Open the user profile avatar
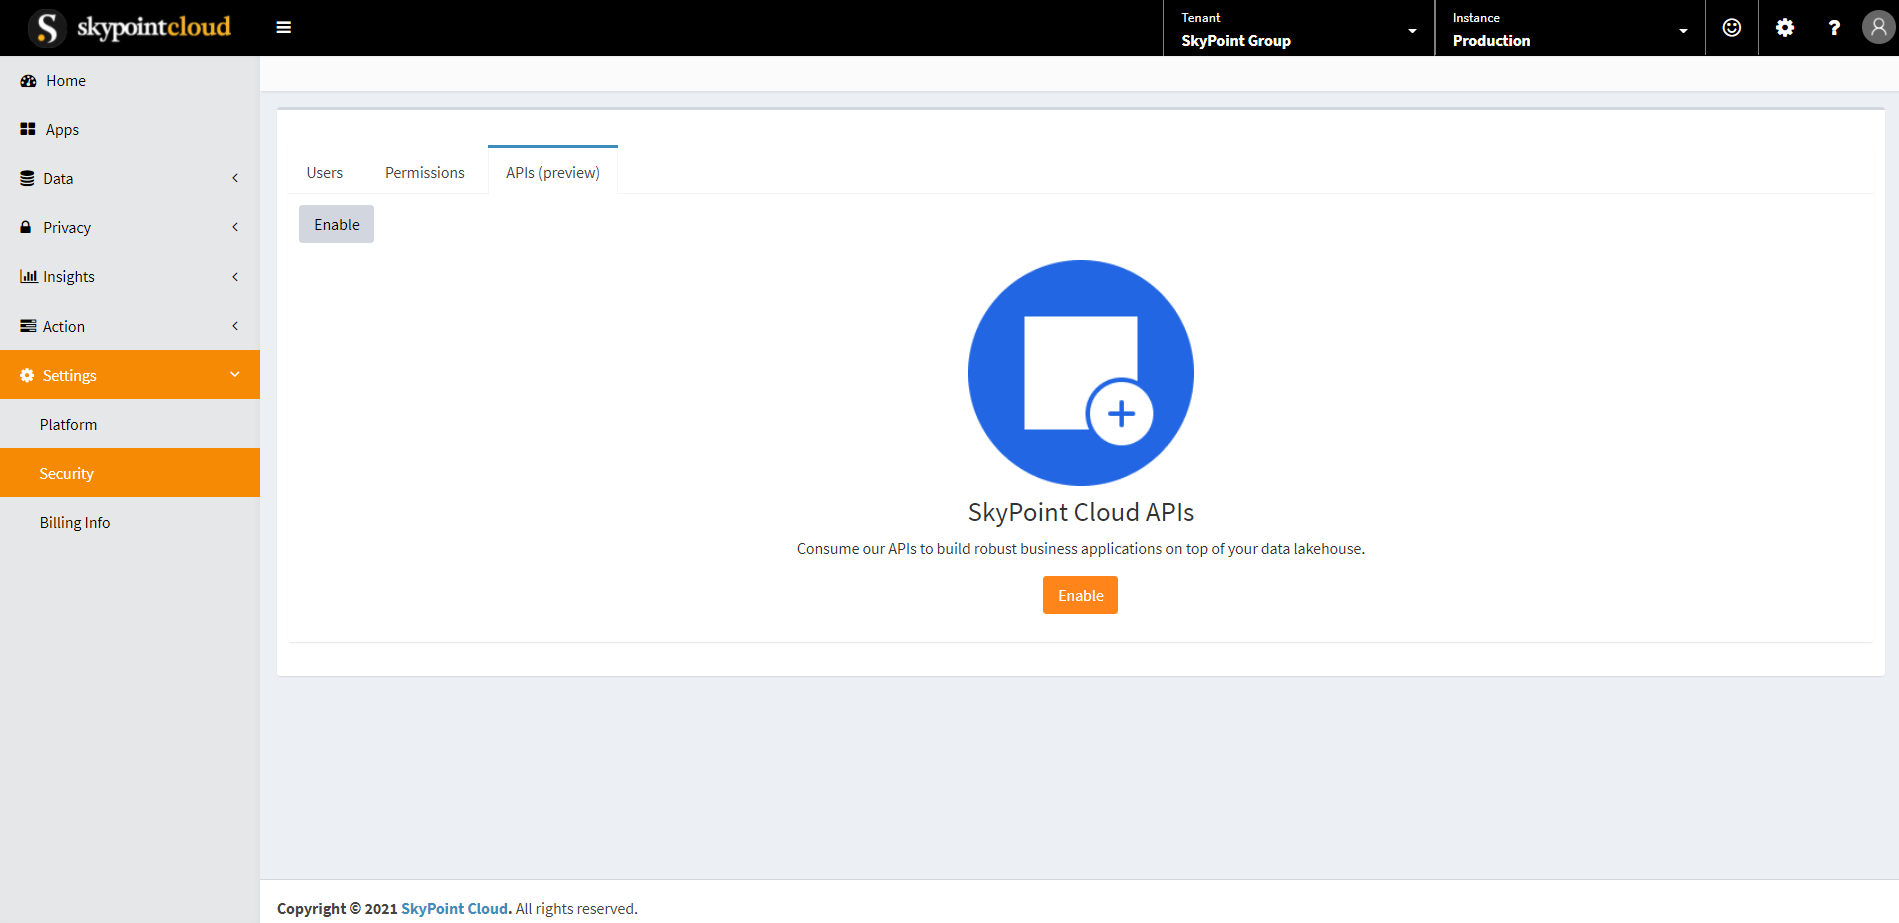This screenshot has height=923, width=1899. coord(1879,27)
